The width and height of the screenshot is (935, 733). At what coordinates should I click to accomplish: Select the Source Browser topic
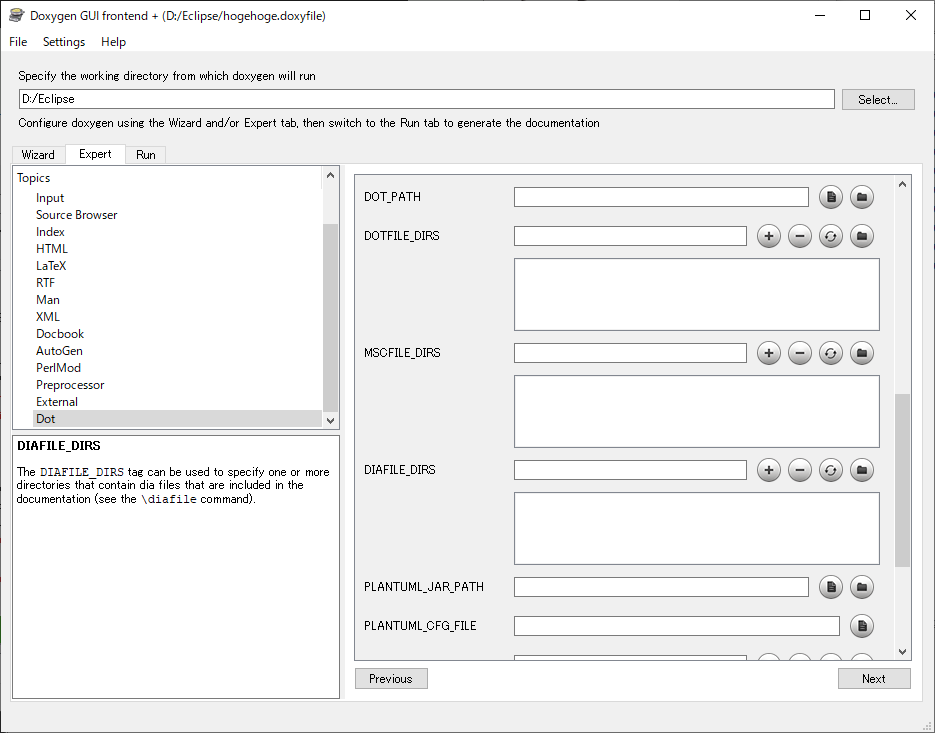tap(76, 215)
